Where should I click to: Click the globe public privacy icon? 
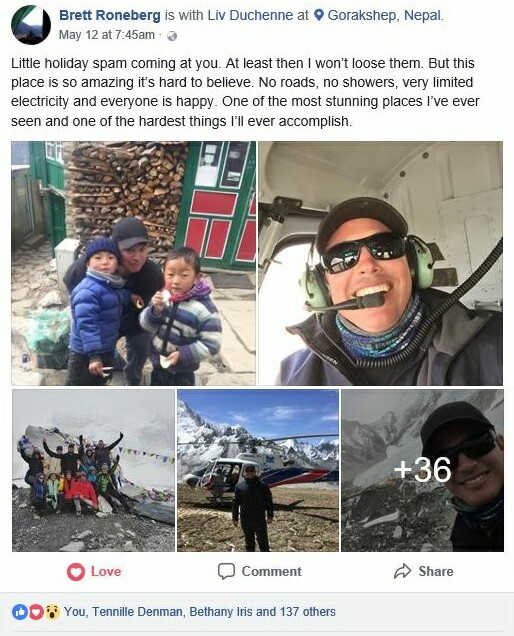point(172,36)
